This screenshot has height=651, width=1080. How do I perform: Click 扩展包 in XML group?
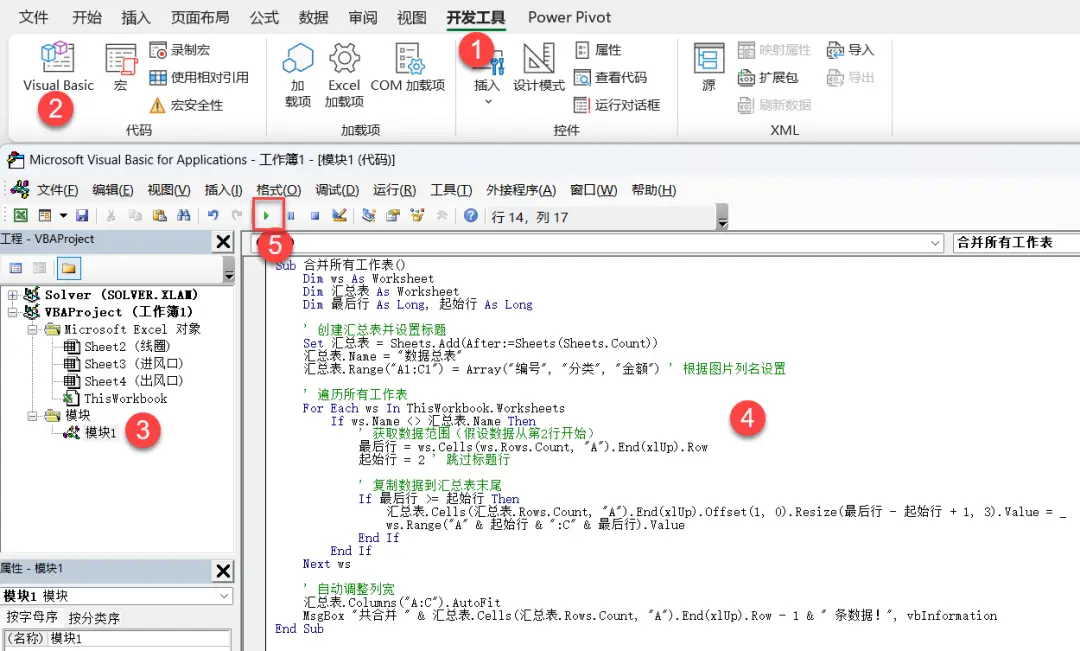coord(767,77)
